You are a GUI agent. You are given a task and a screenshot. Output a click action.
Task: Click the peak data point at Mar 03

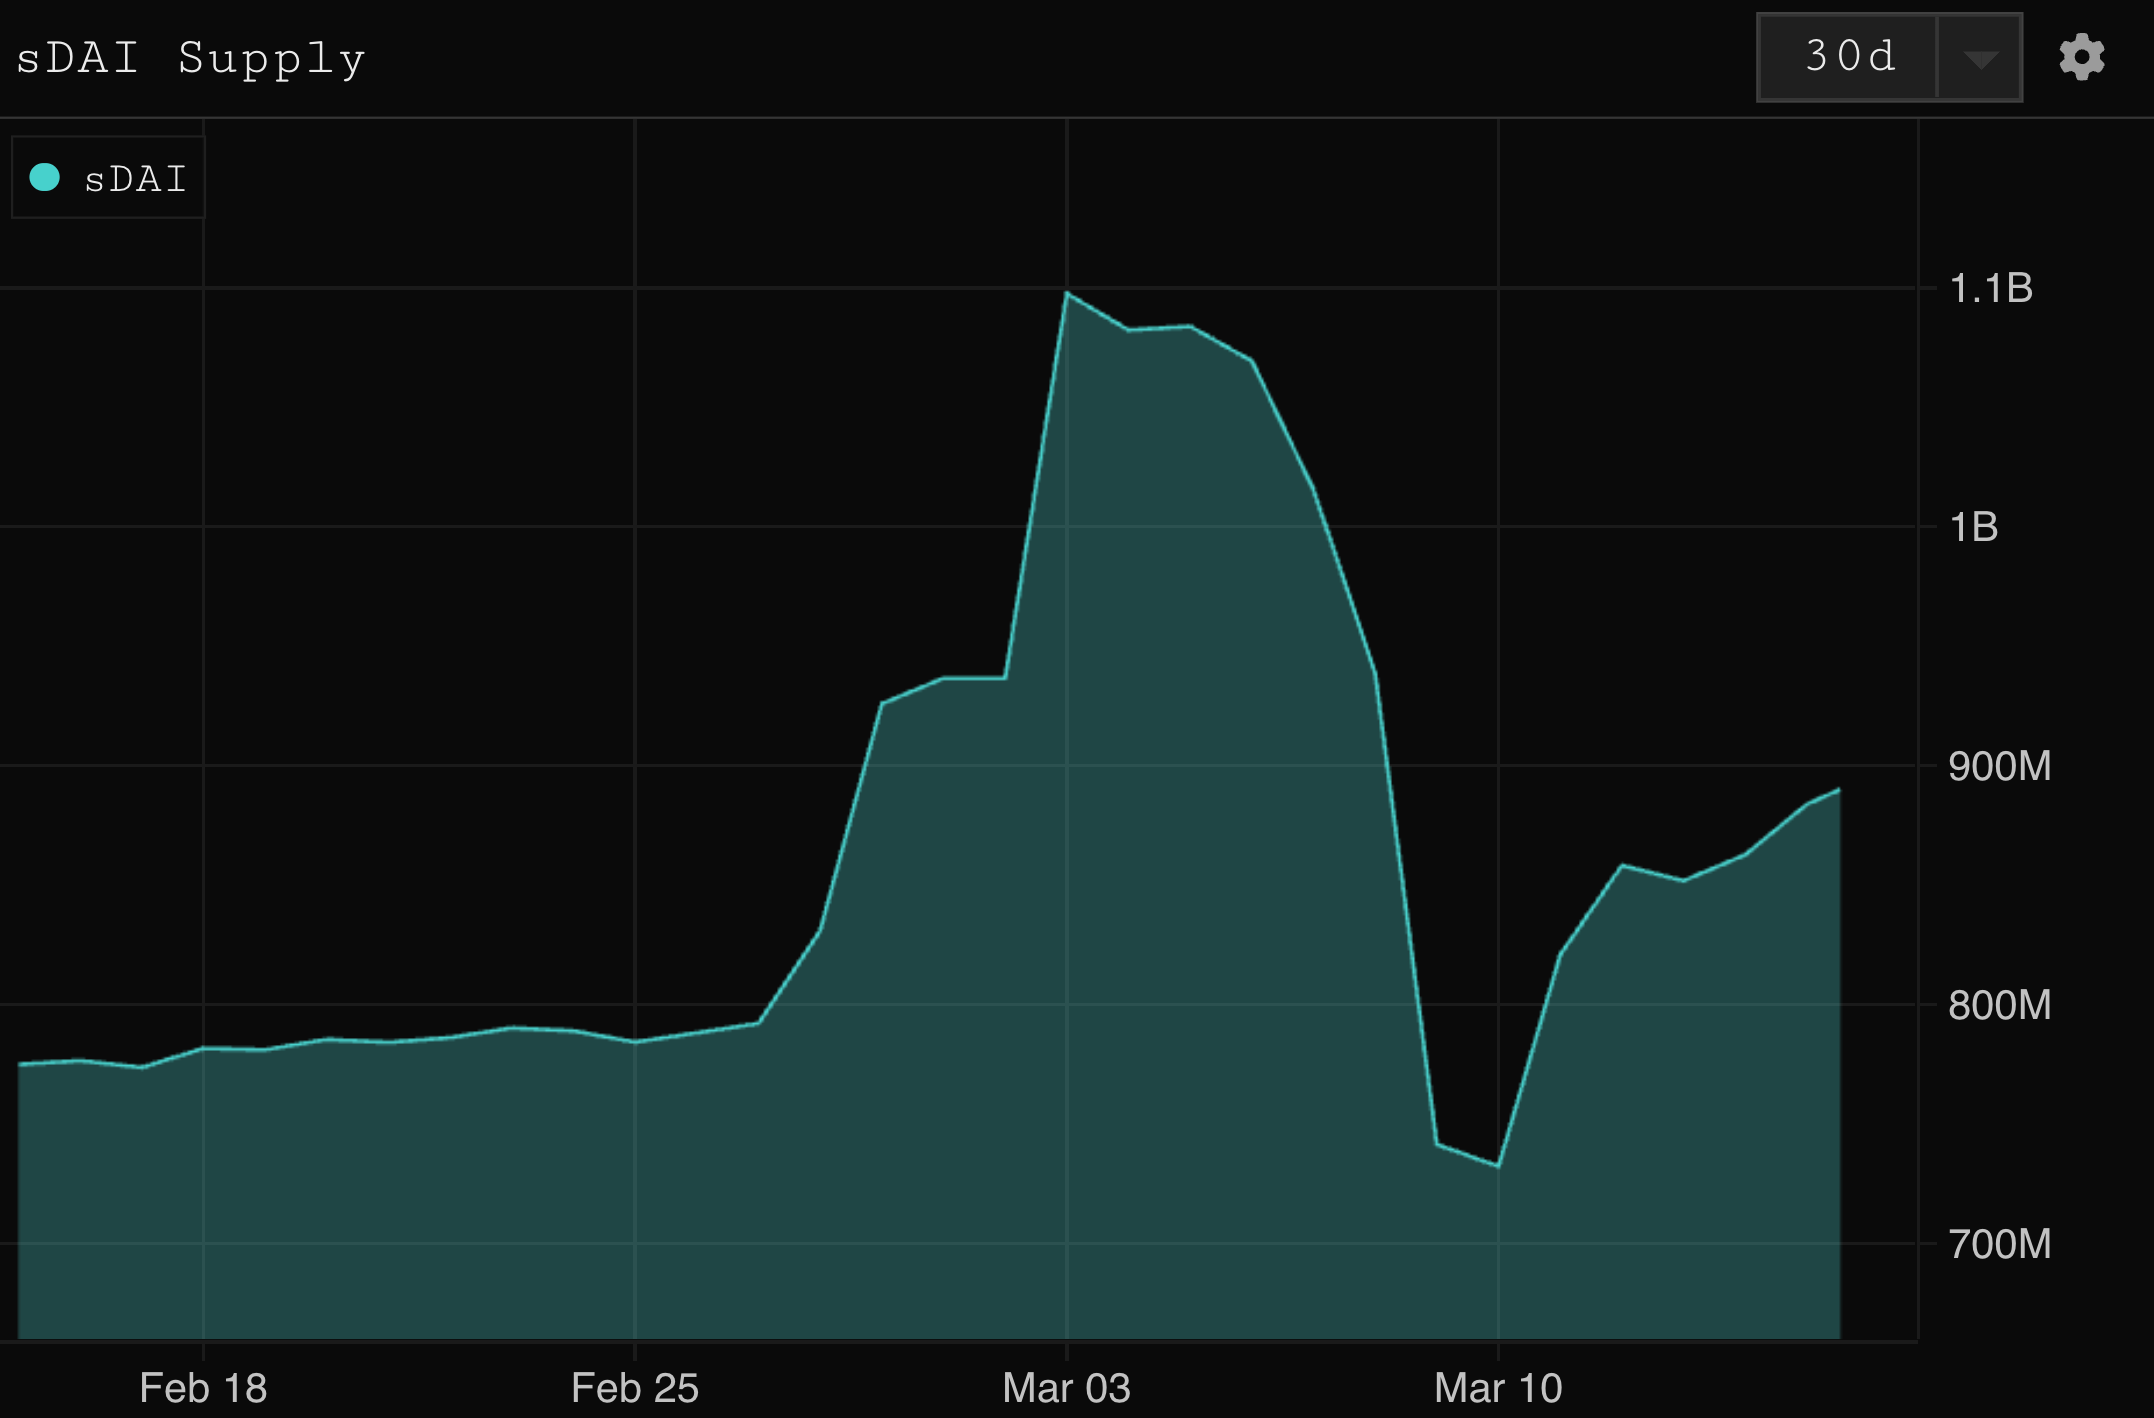[x=1067, y=292]
